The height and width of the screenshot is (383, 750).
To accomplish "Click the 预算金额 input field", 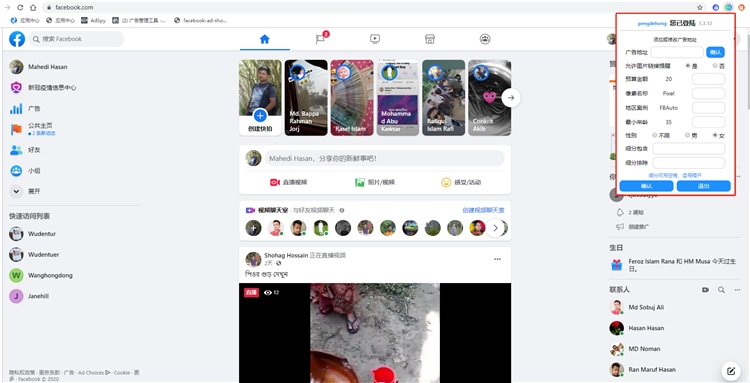I will pyautogui.click(x=709, y=79).
